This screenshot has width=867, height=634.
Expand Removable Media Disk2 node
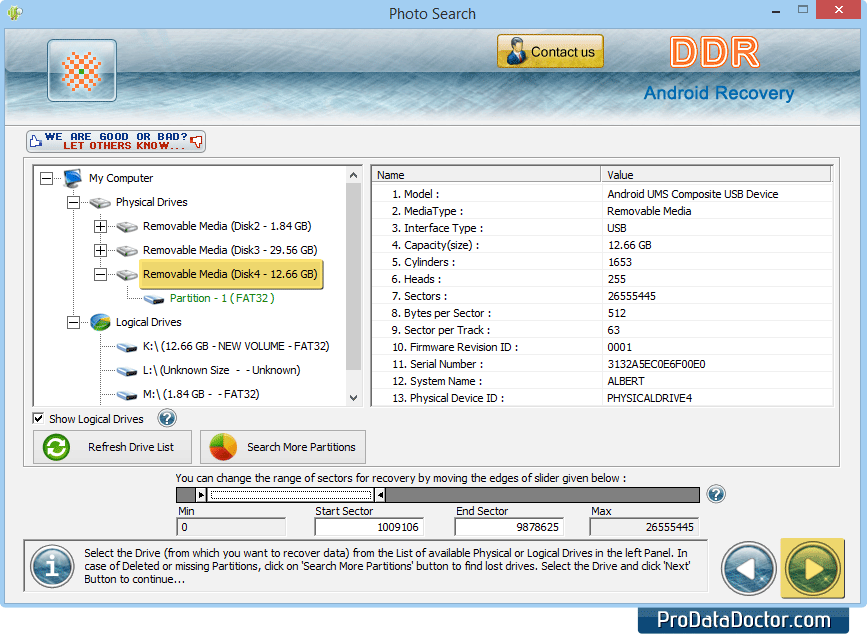pos(100,226)
